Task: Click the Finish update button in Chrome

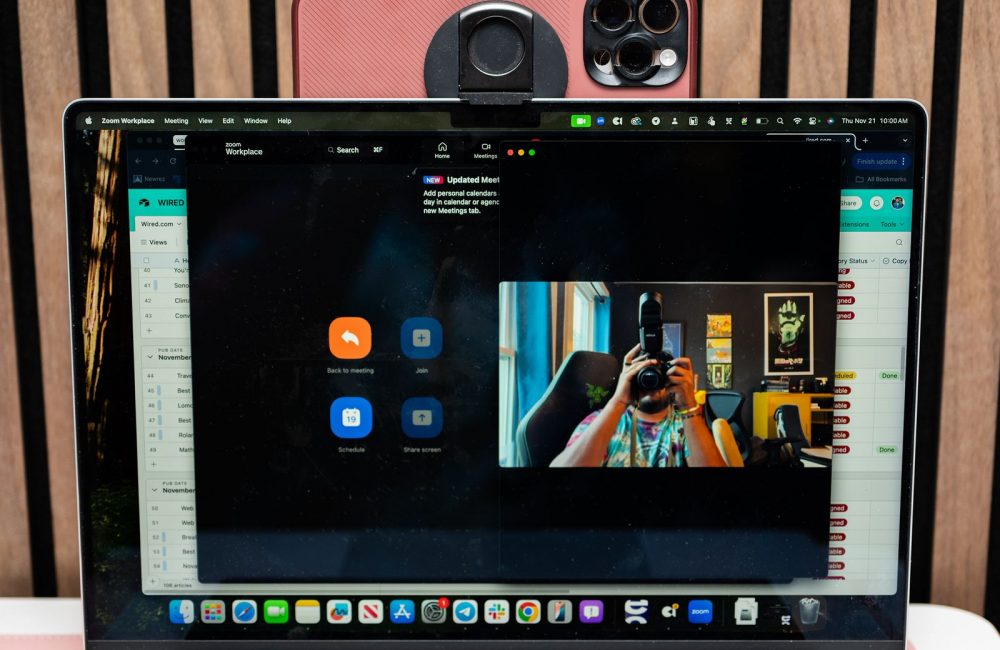Action: (x=881, y=161)
